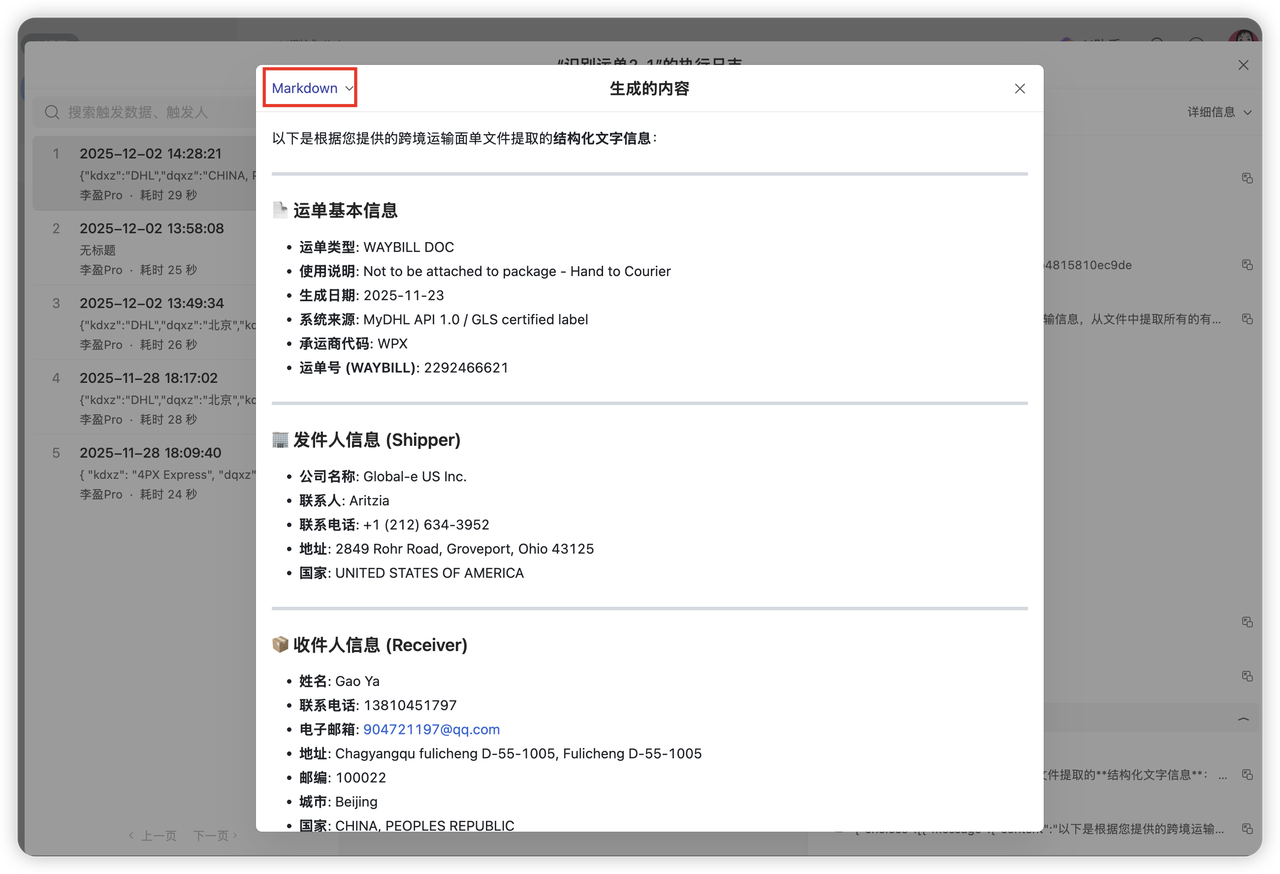The width and height of the screenshot is (1280, 874).
Task: Go to 上一页 in log pagination
Action: pyautogui.click(x=153, y=835)
